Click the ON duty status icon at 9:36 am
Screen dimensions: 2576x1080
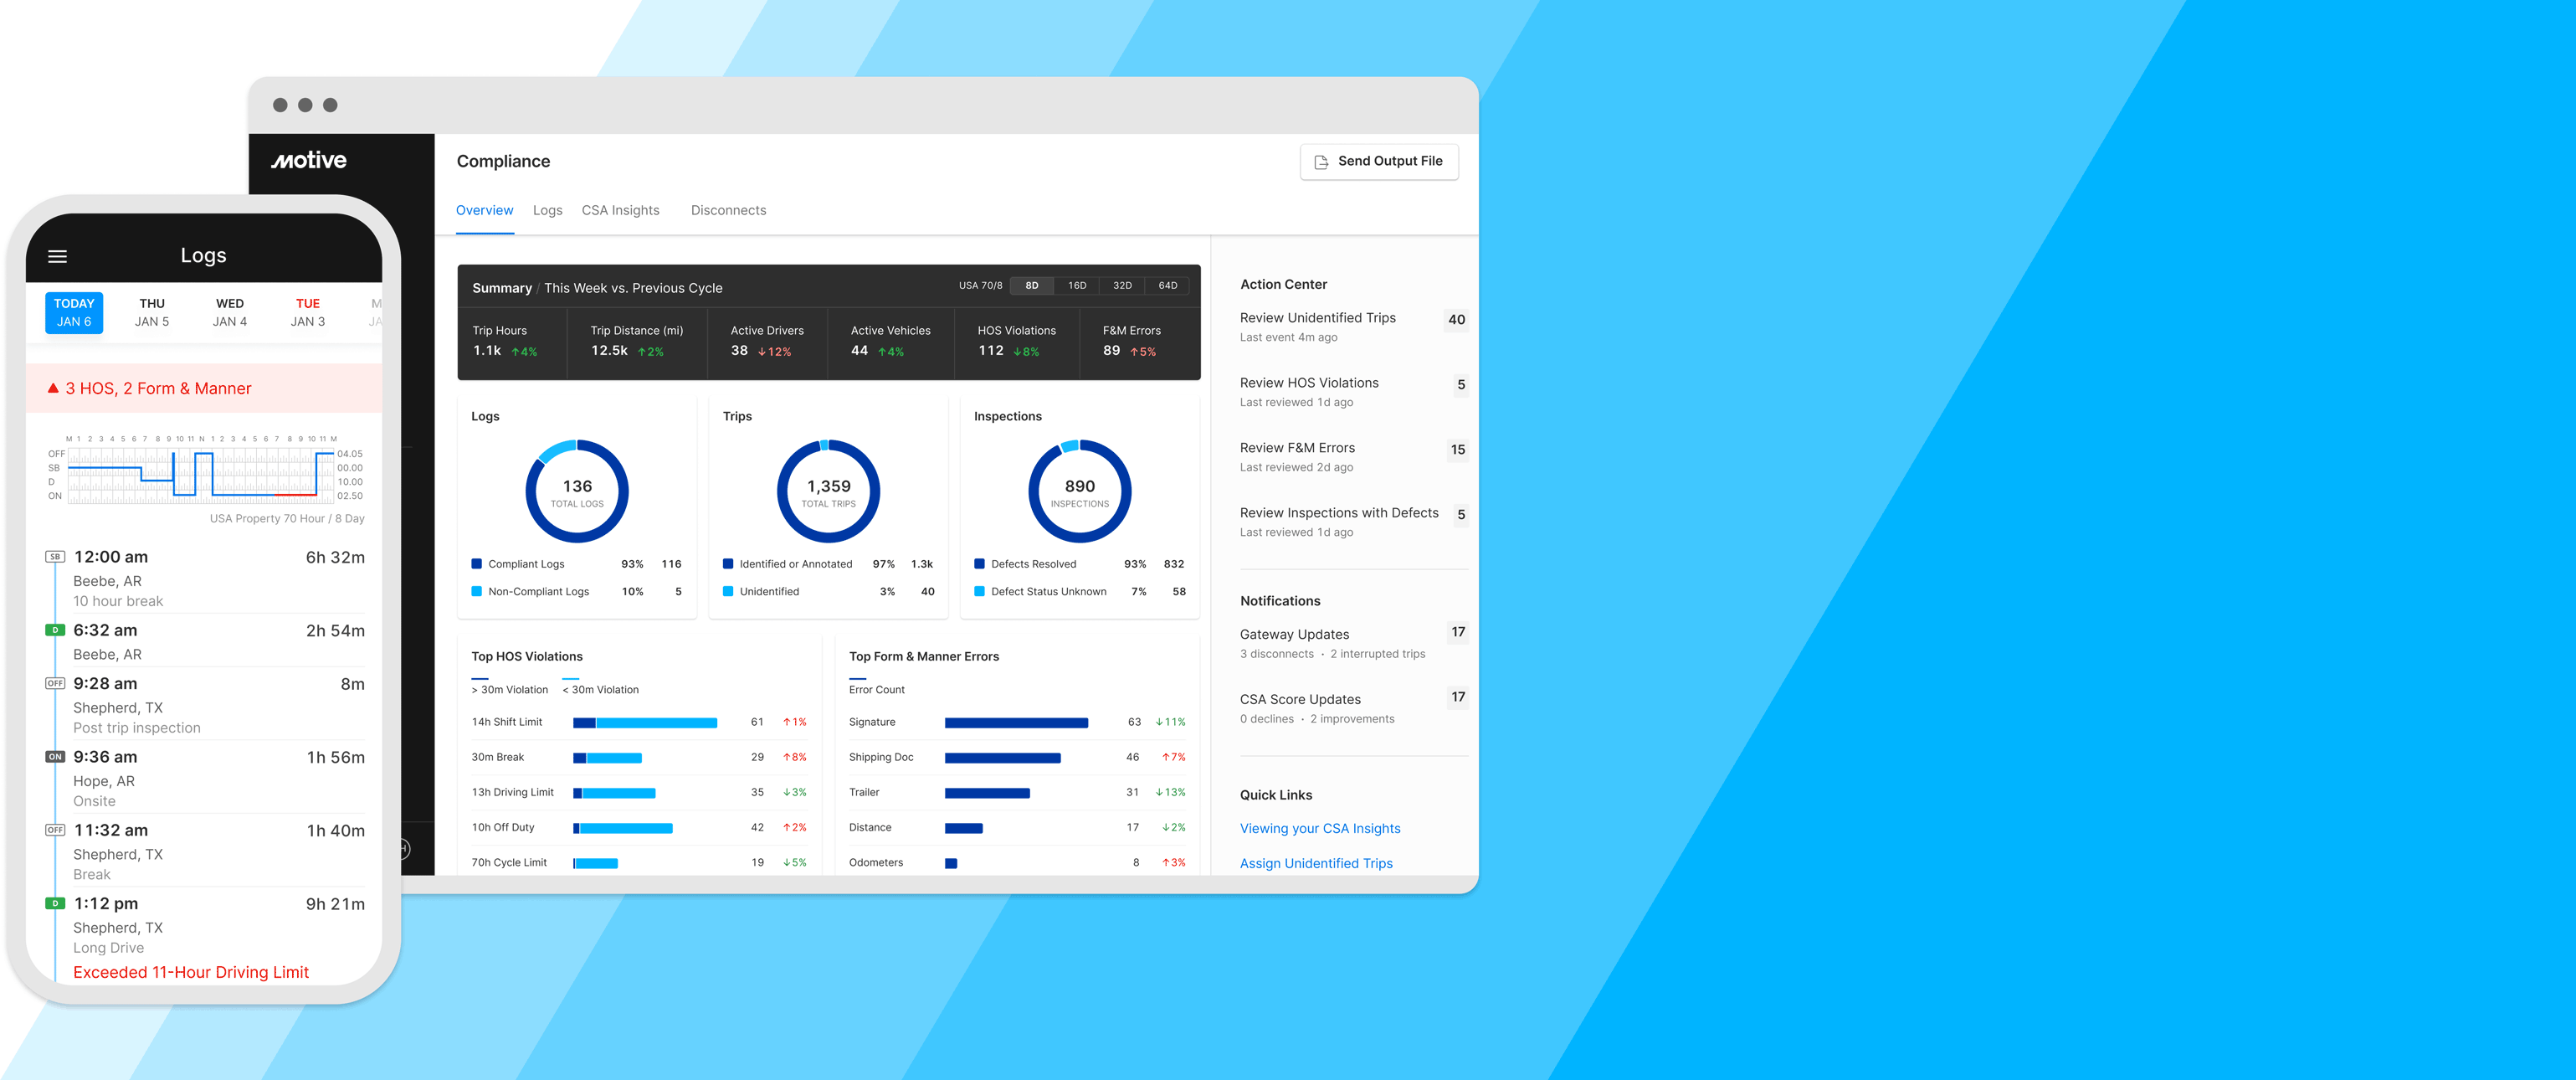click(x=55, y=757)
